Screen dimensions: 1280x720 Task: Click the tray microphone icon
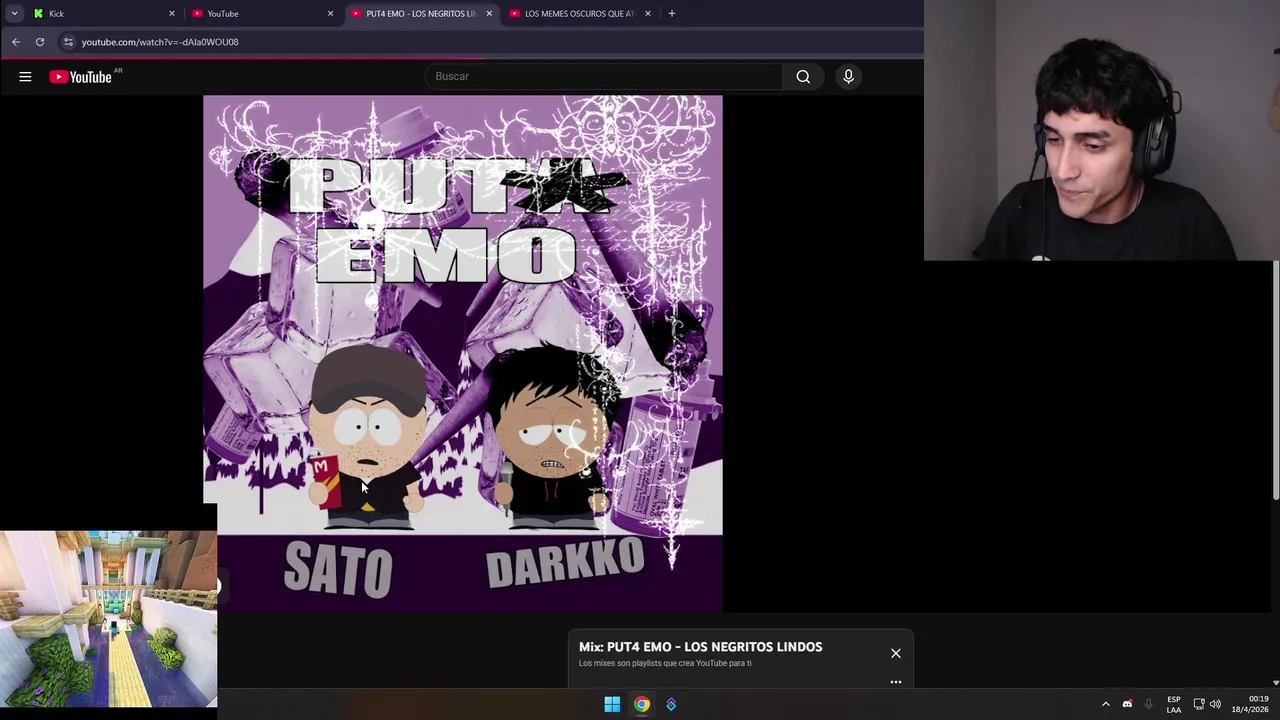1148,704
